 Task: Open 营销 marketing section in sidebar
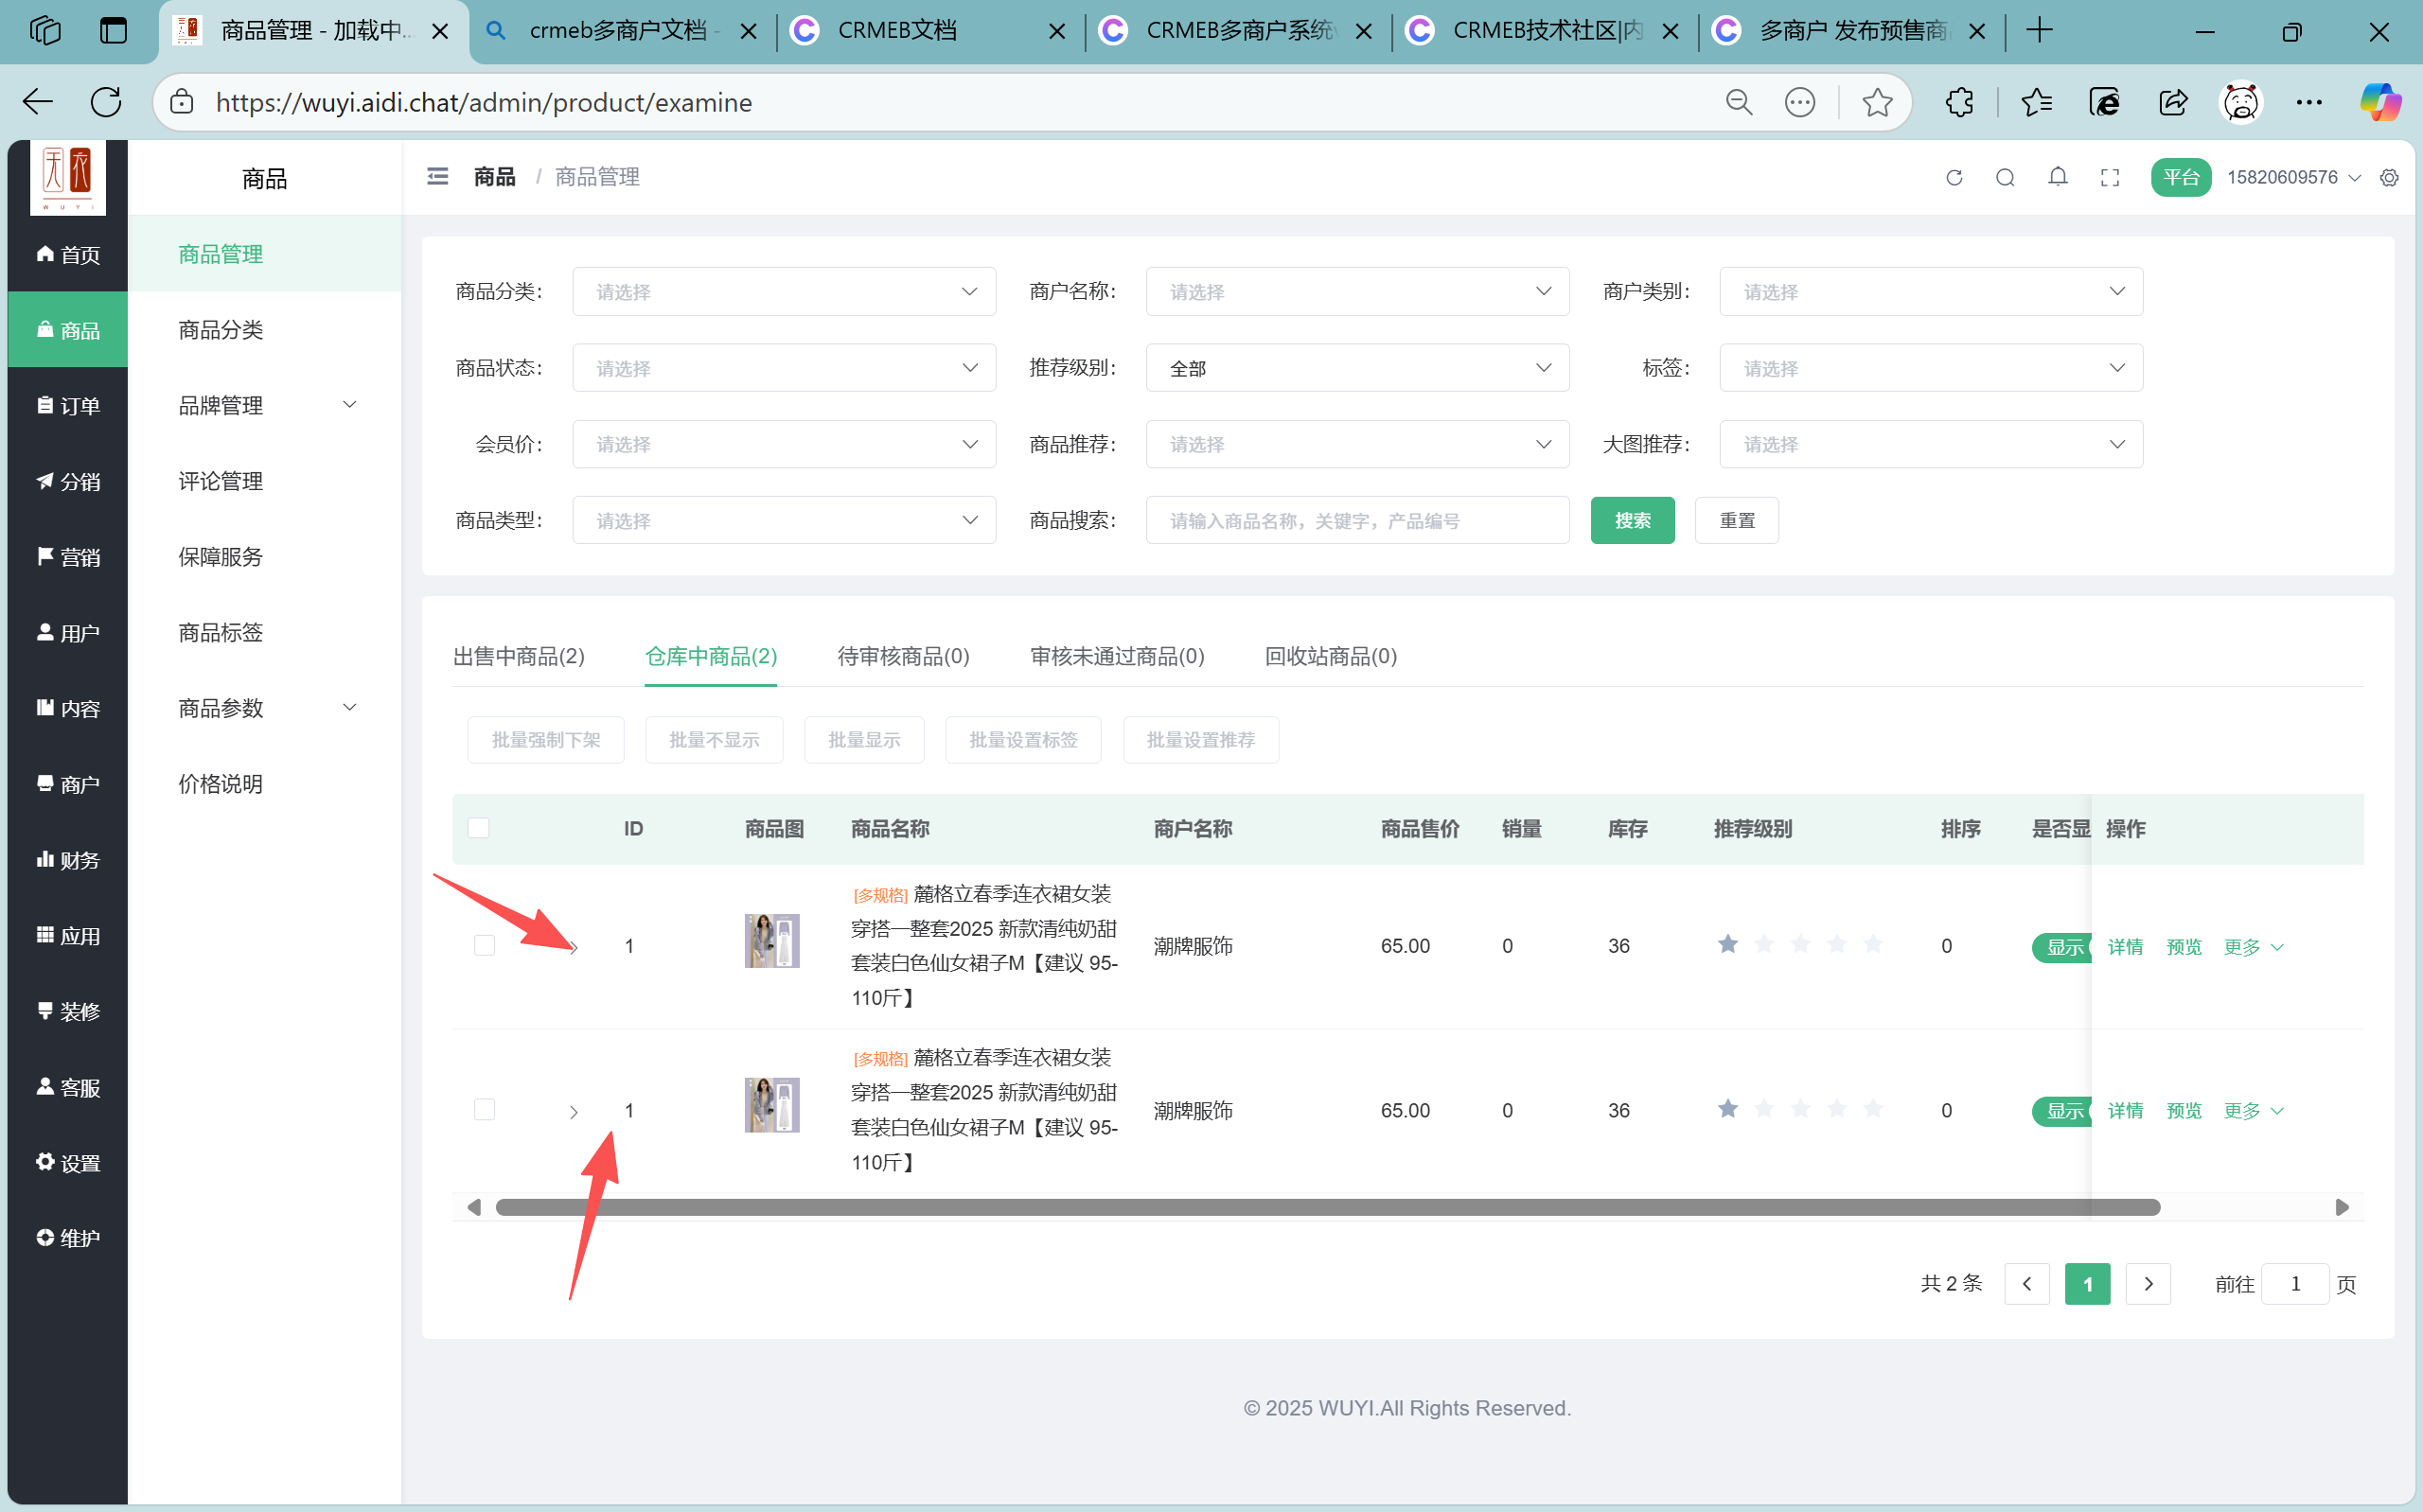coord(68,558)
